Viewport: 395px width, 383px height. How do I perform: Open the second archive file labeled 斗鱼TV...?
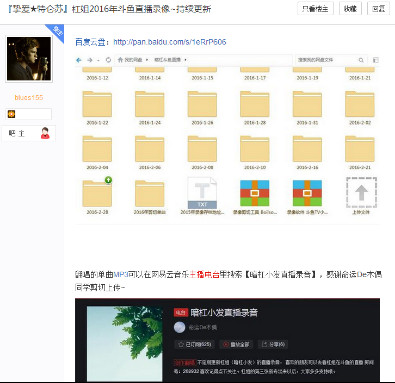tap(307, 193)
